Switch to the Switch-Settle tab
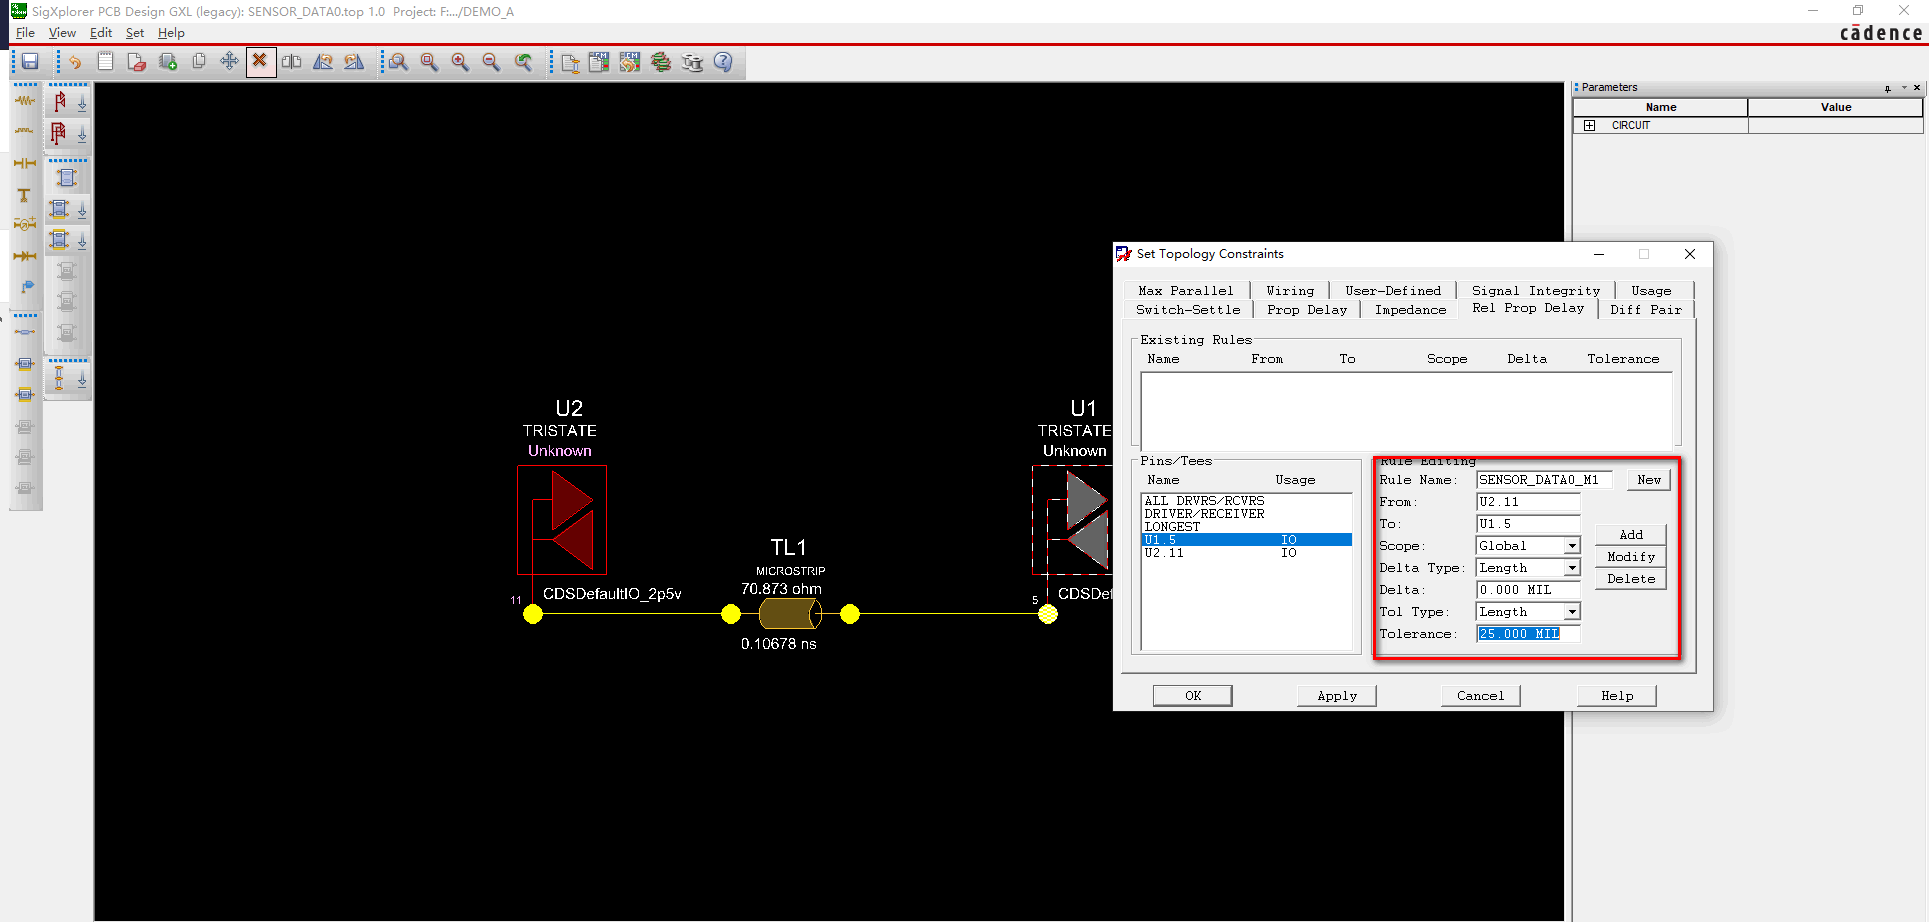 [x=1188, y=310]
